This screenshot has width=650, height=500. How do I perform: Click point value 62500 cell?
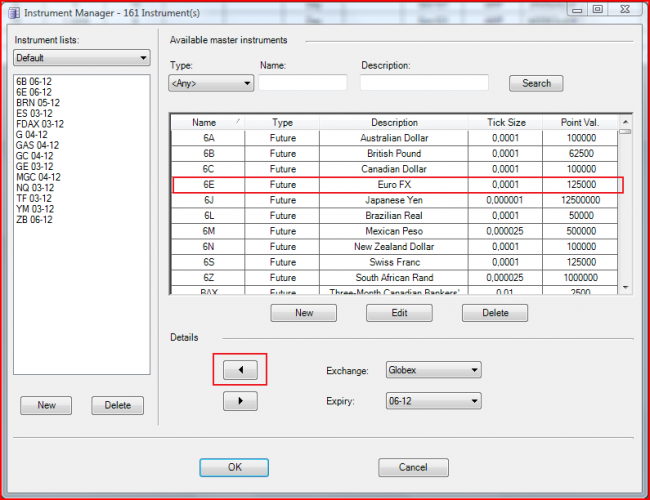(580, 153)
